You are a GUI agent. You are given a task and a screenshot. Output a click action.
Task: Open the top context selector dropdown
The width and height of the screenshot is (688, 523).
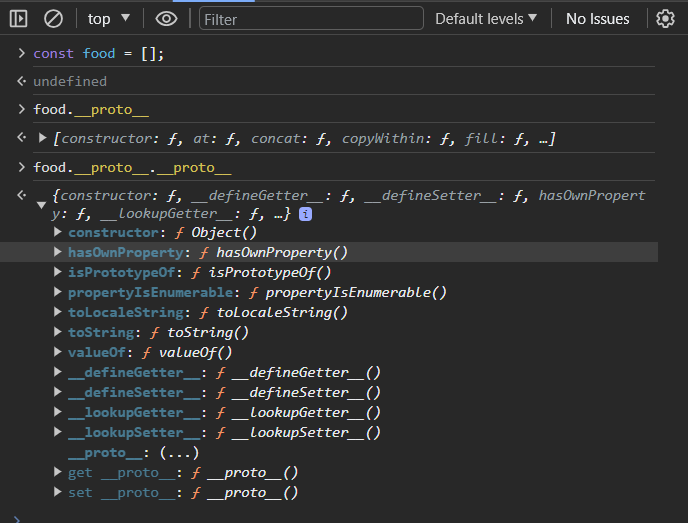(x=109, y=18)
